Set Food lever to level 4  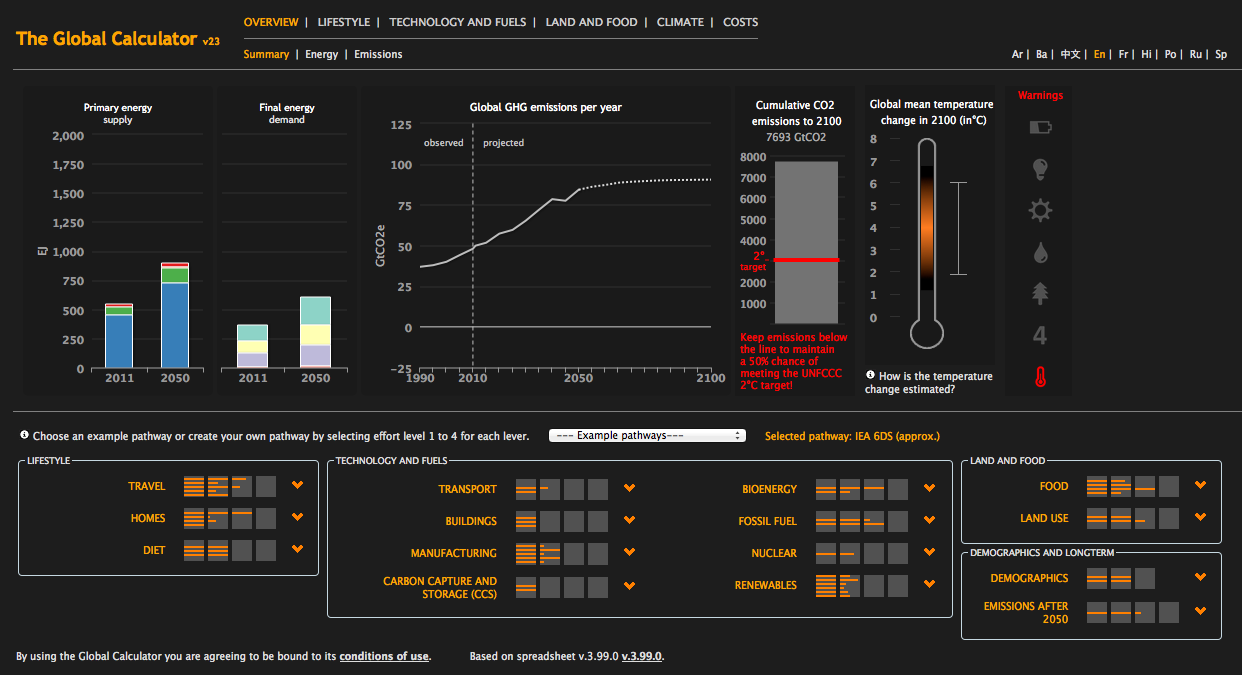tap(1169, 487)
